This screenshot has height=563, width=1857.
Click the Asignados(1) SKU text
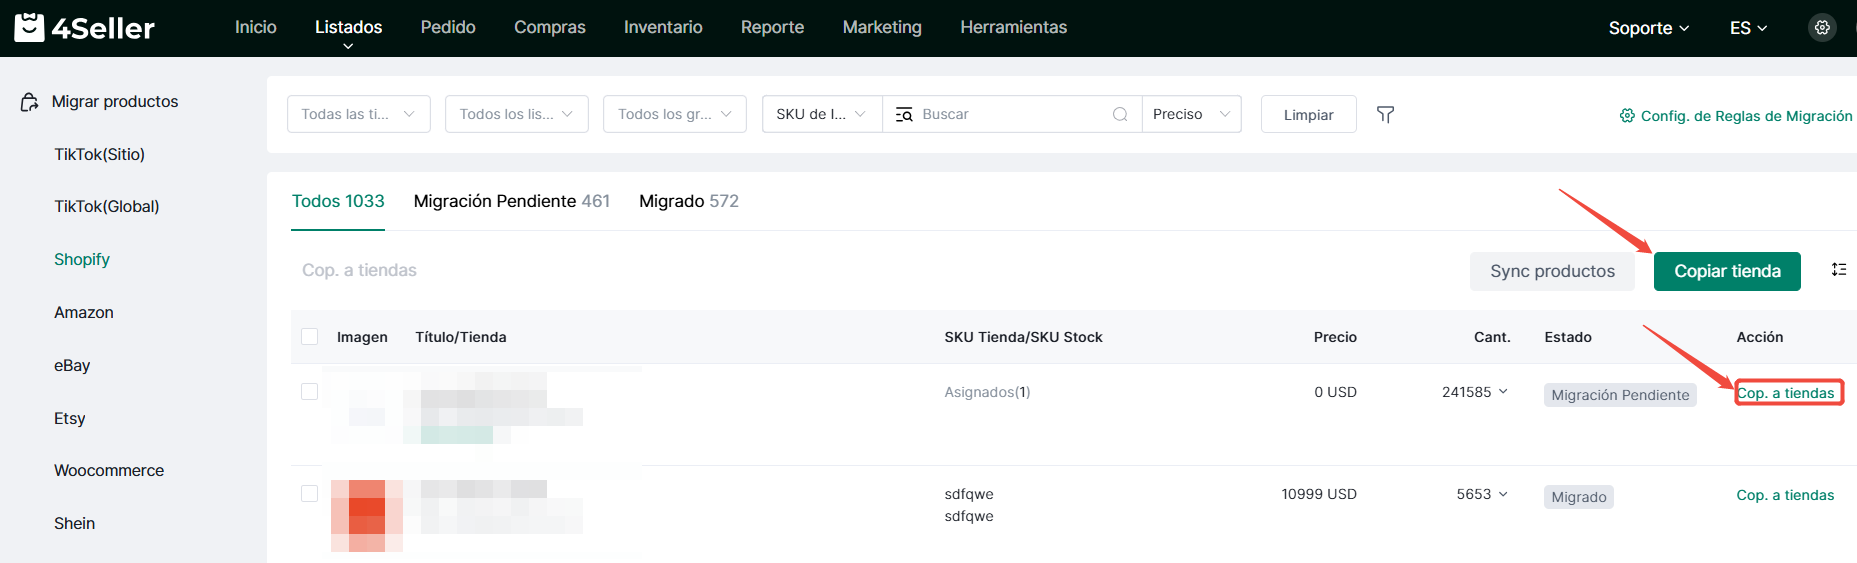pyautogui.click(x=987, y=392)
